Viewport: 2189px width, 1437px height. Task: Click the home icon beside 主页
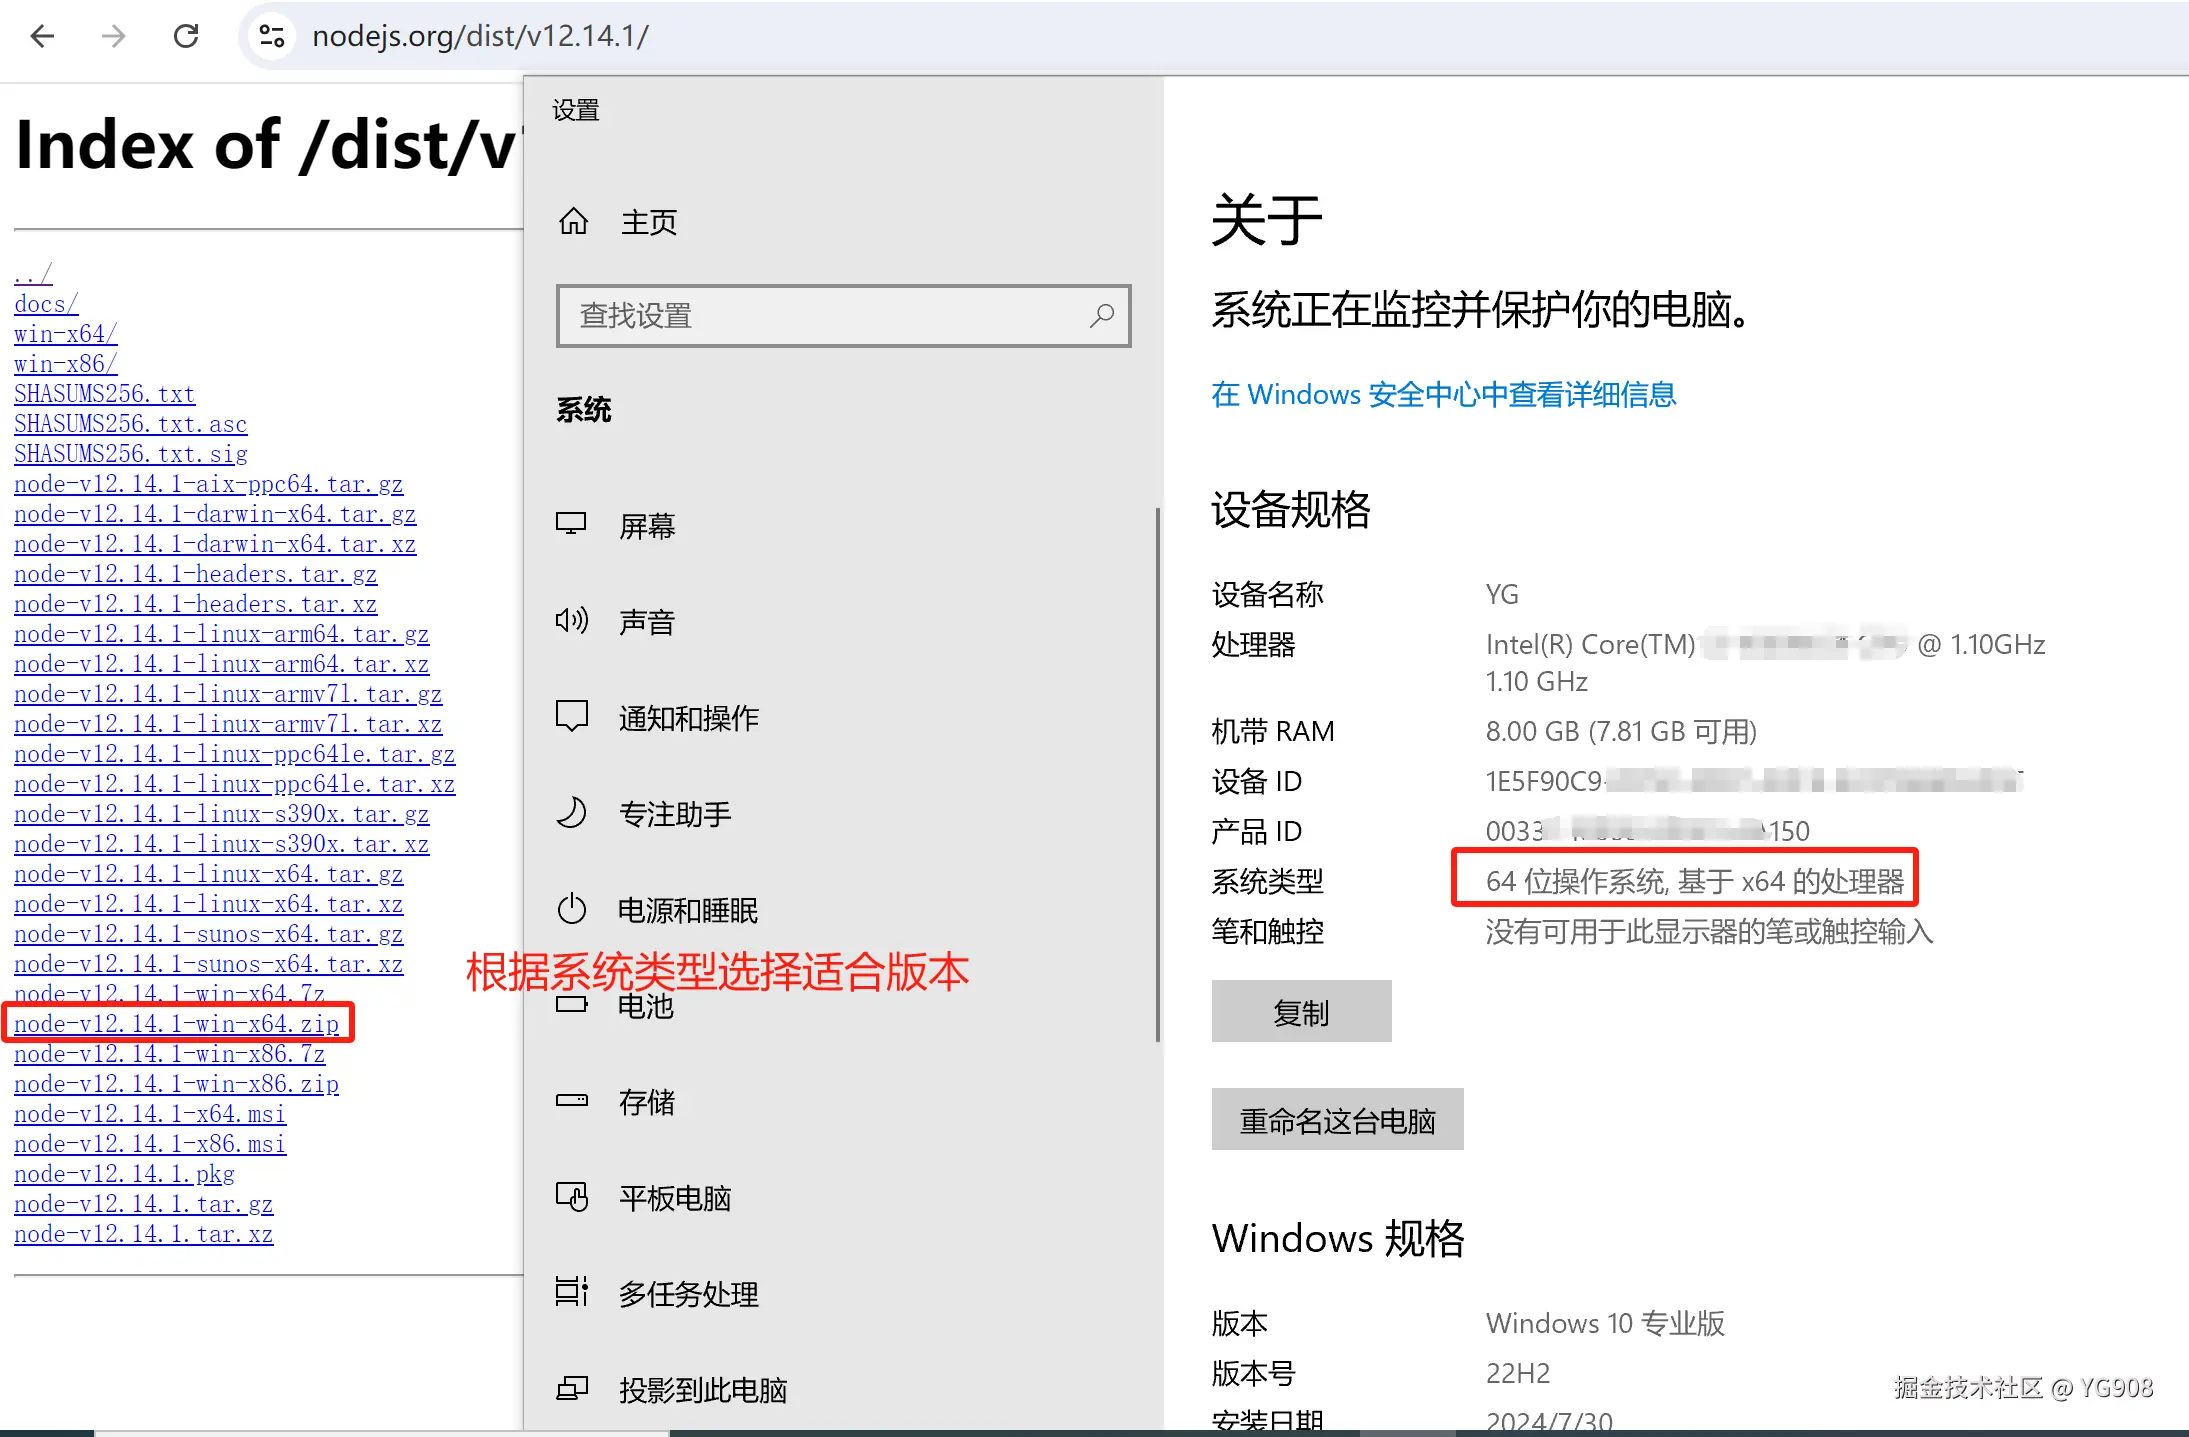pyautogui.click(x=573, y=221)
